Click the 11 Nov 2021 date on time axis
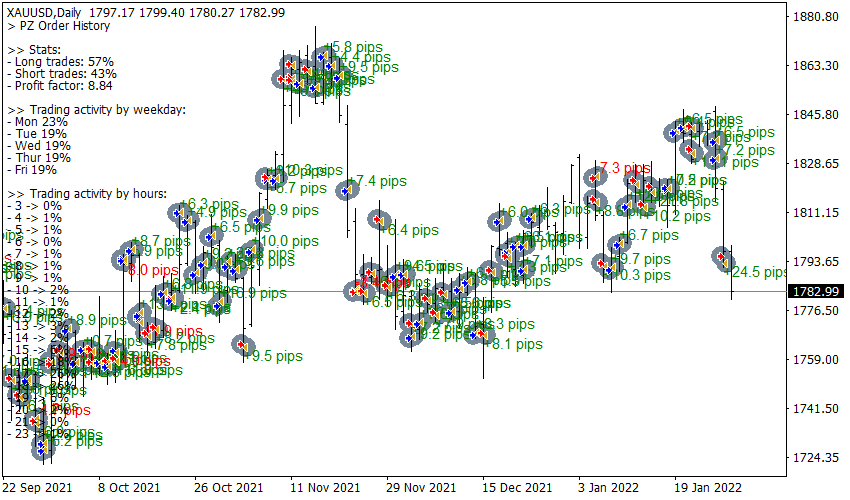850x500 pixels. [x=325, y=488]
